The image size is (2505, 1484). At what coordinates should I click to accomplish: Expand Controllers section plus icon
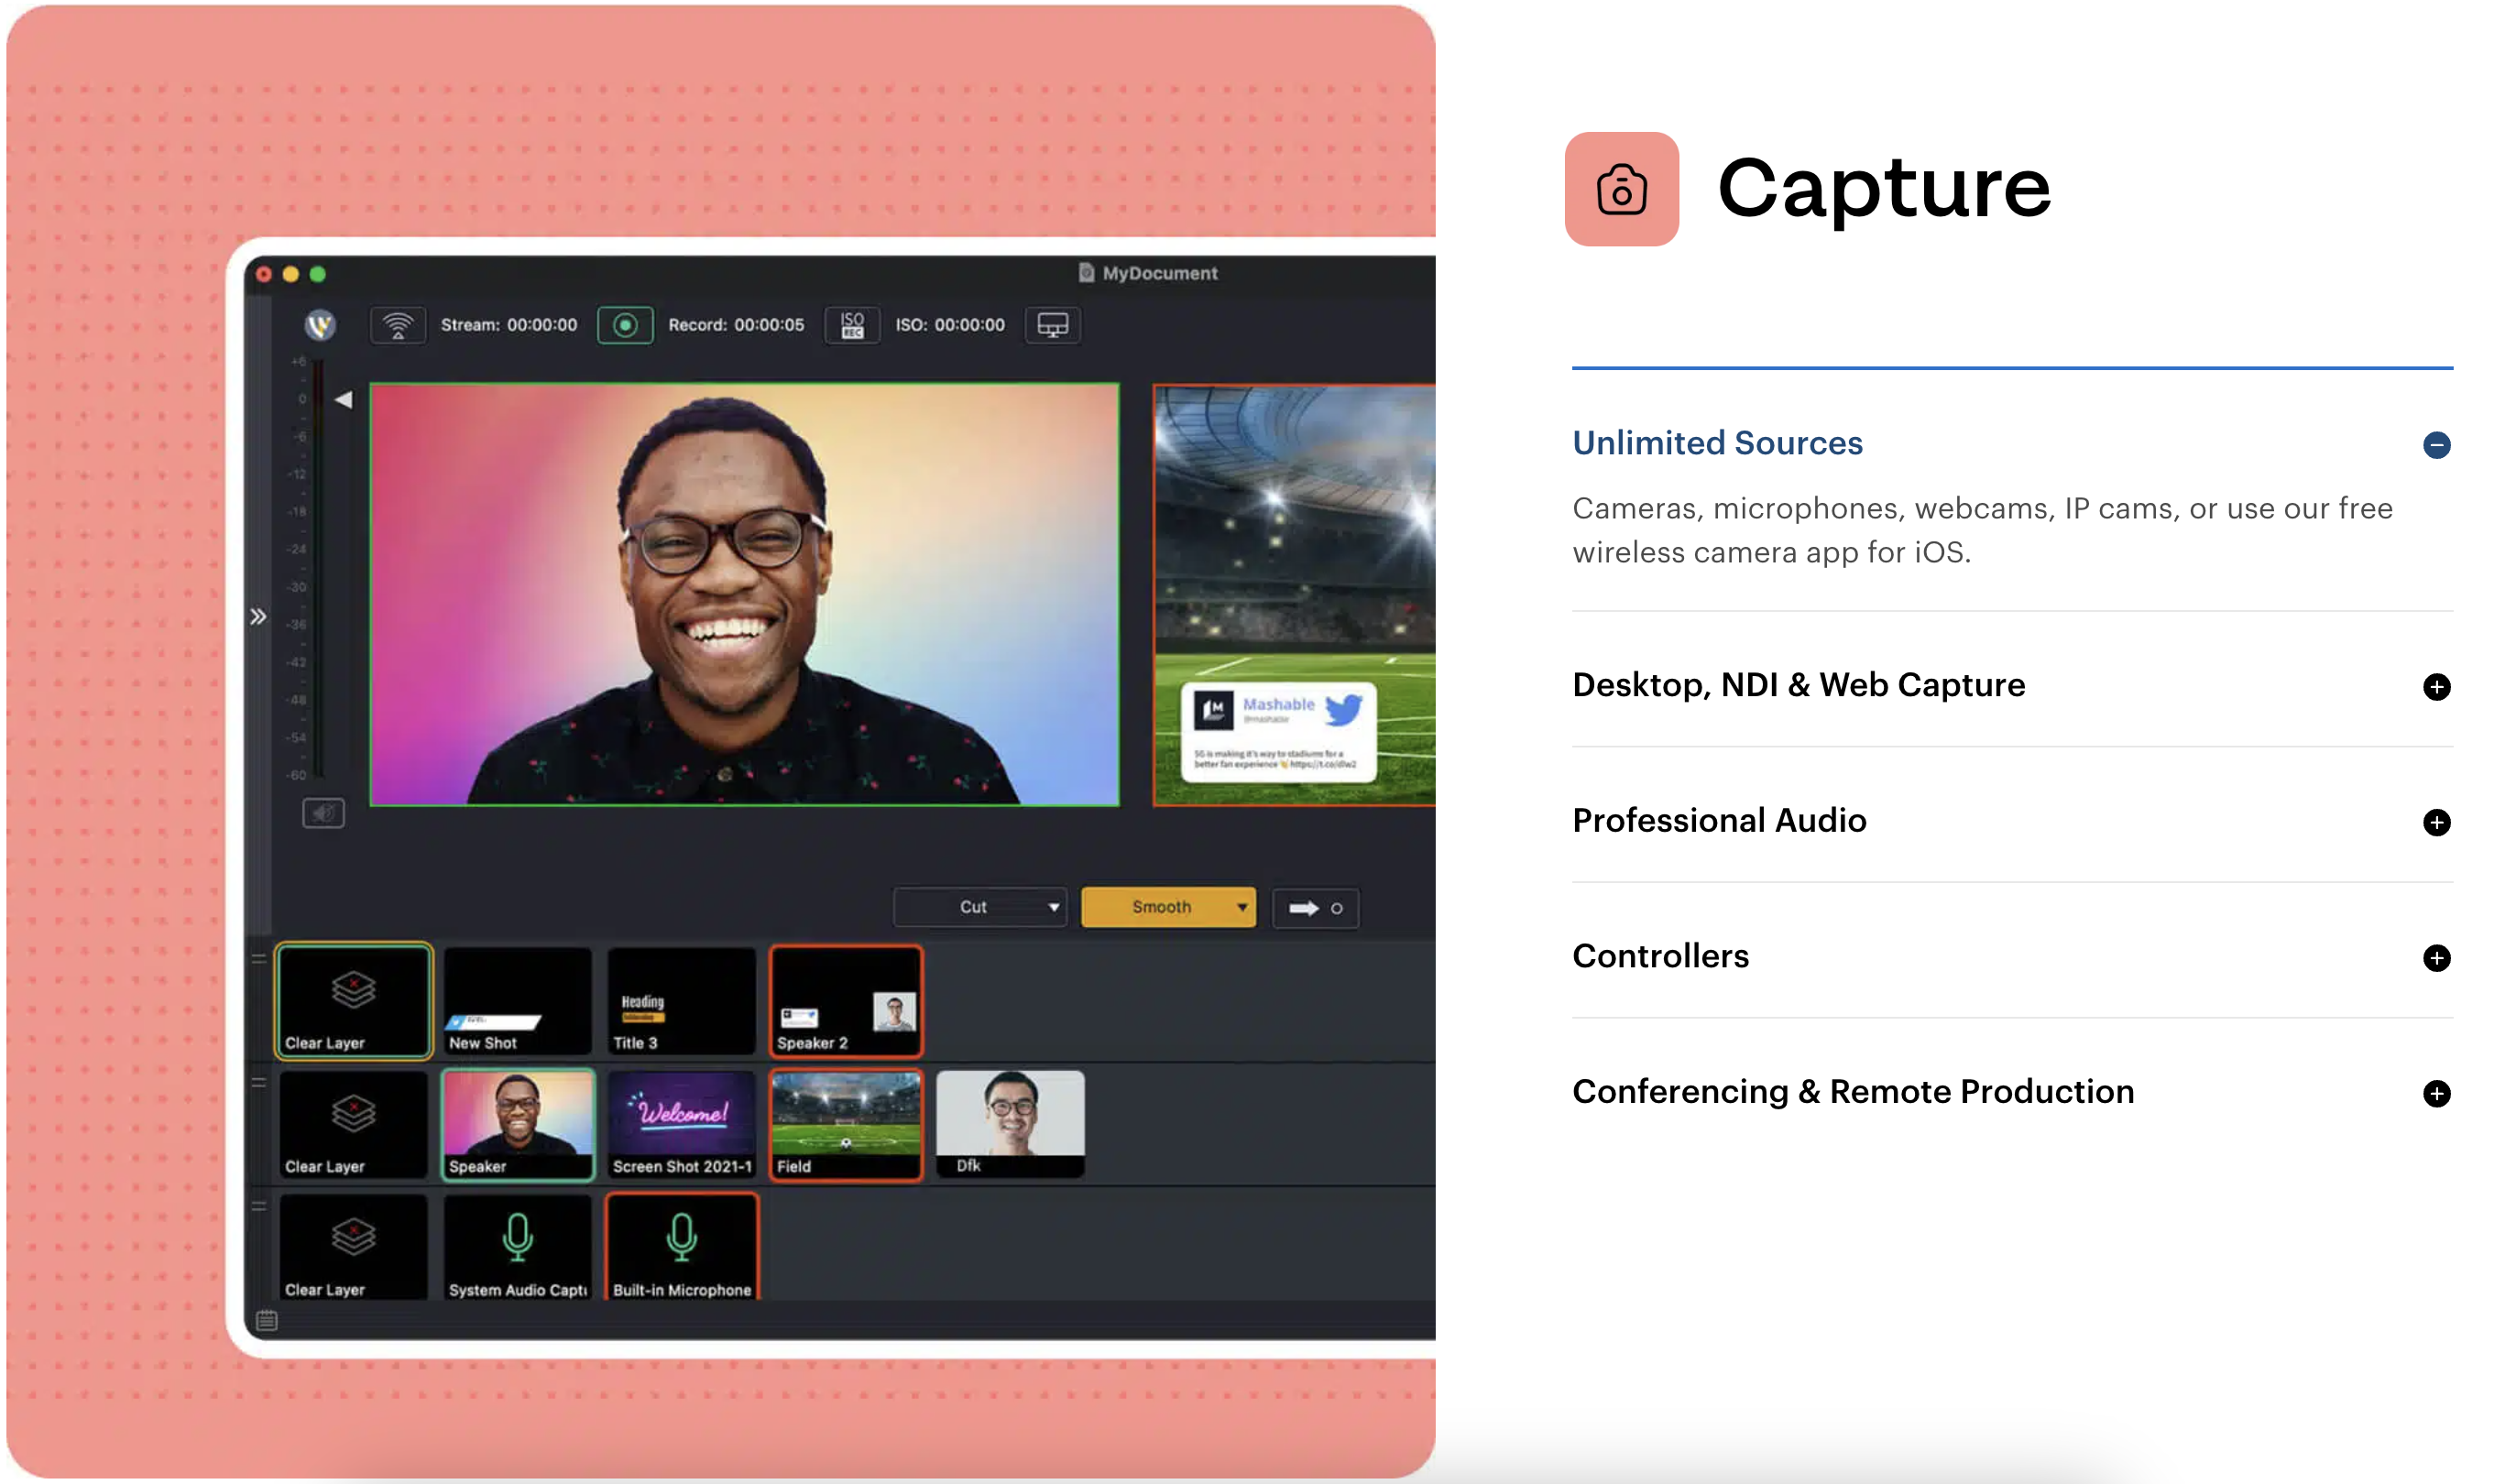click(x=2436, y=958)
